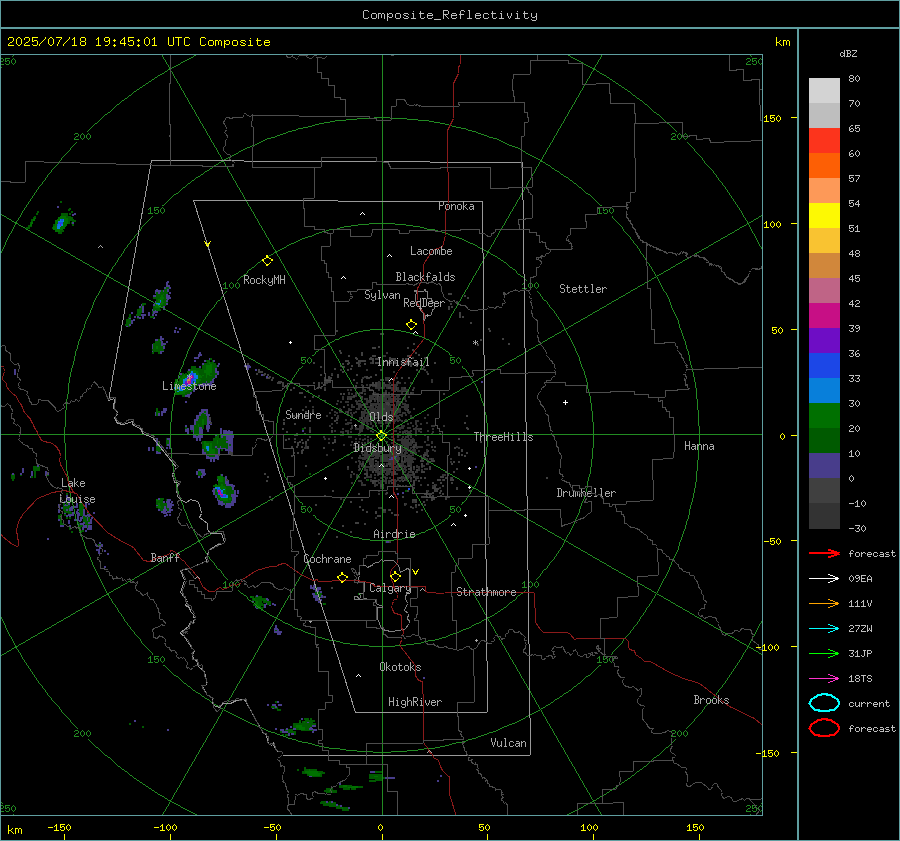This screenshot has width=900, height=841.
Task: Click the dBZ legend heading
Action: click(x=848, y=53)
